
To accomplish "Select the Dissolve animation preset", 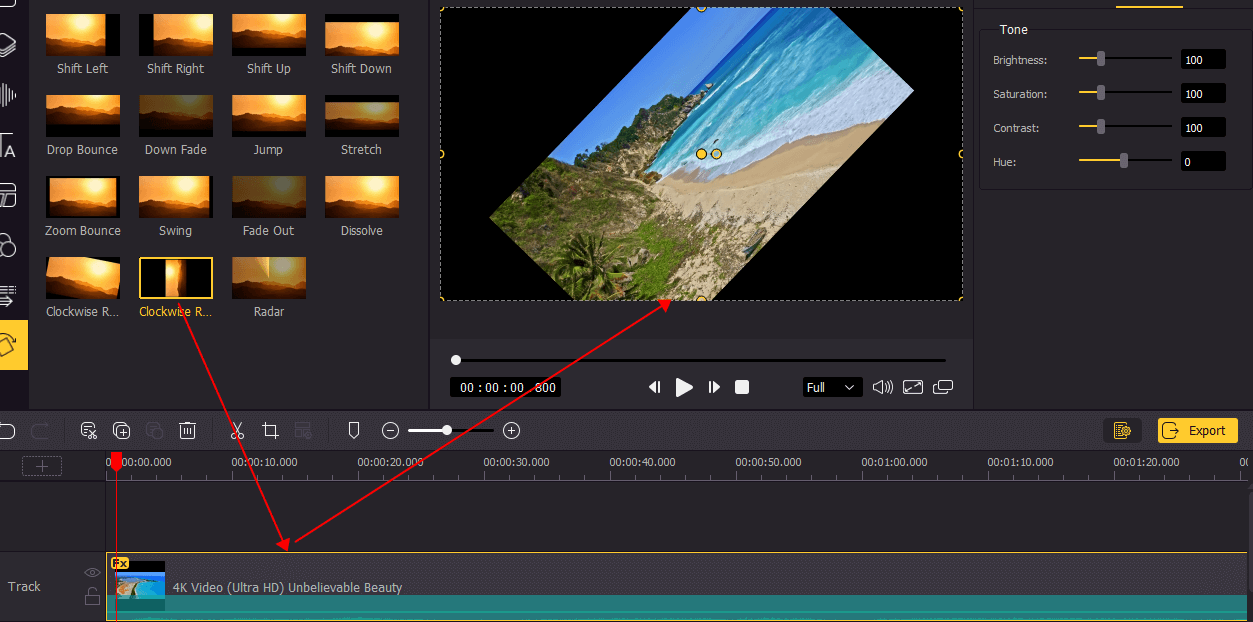I will 361,197.
